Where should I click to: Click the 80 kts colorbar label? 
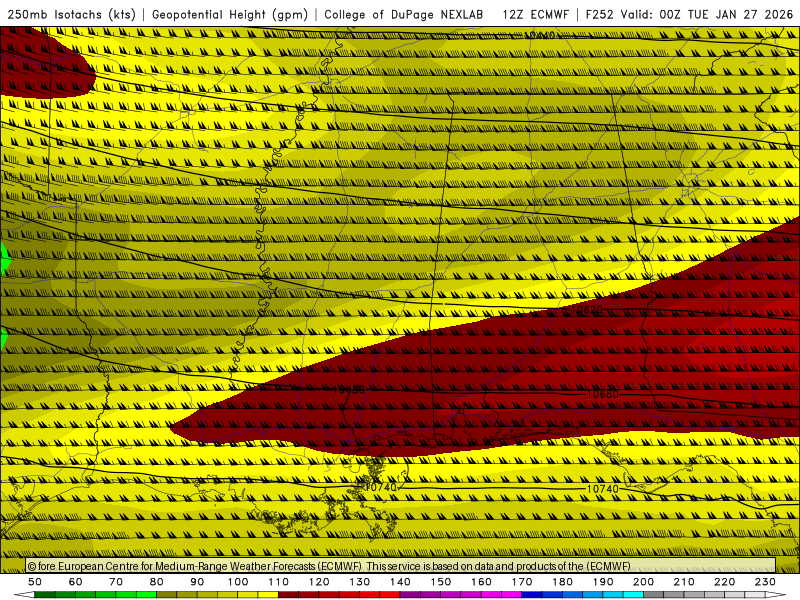(x=157, y=582)
